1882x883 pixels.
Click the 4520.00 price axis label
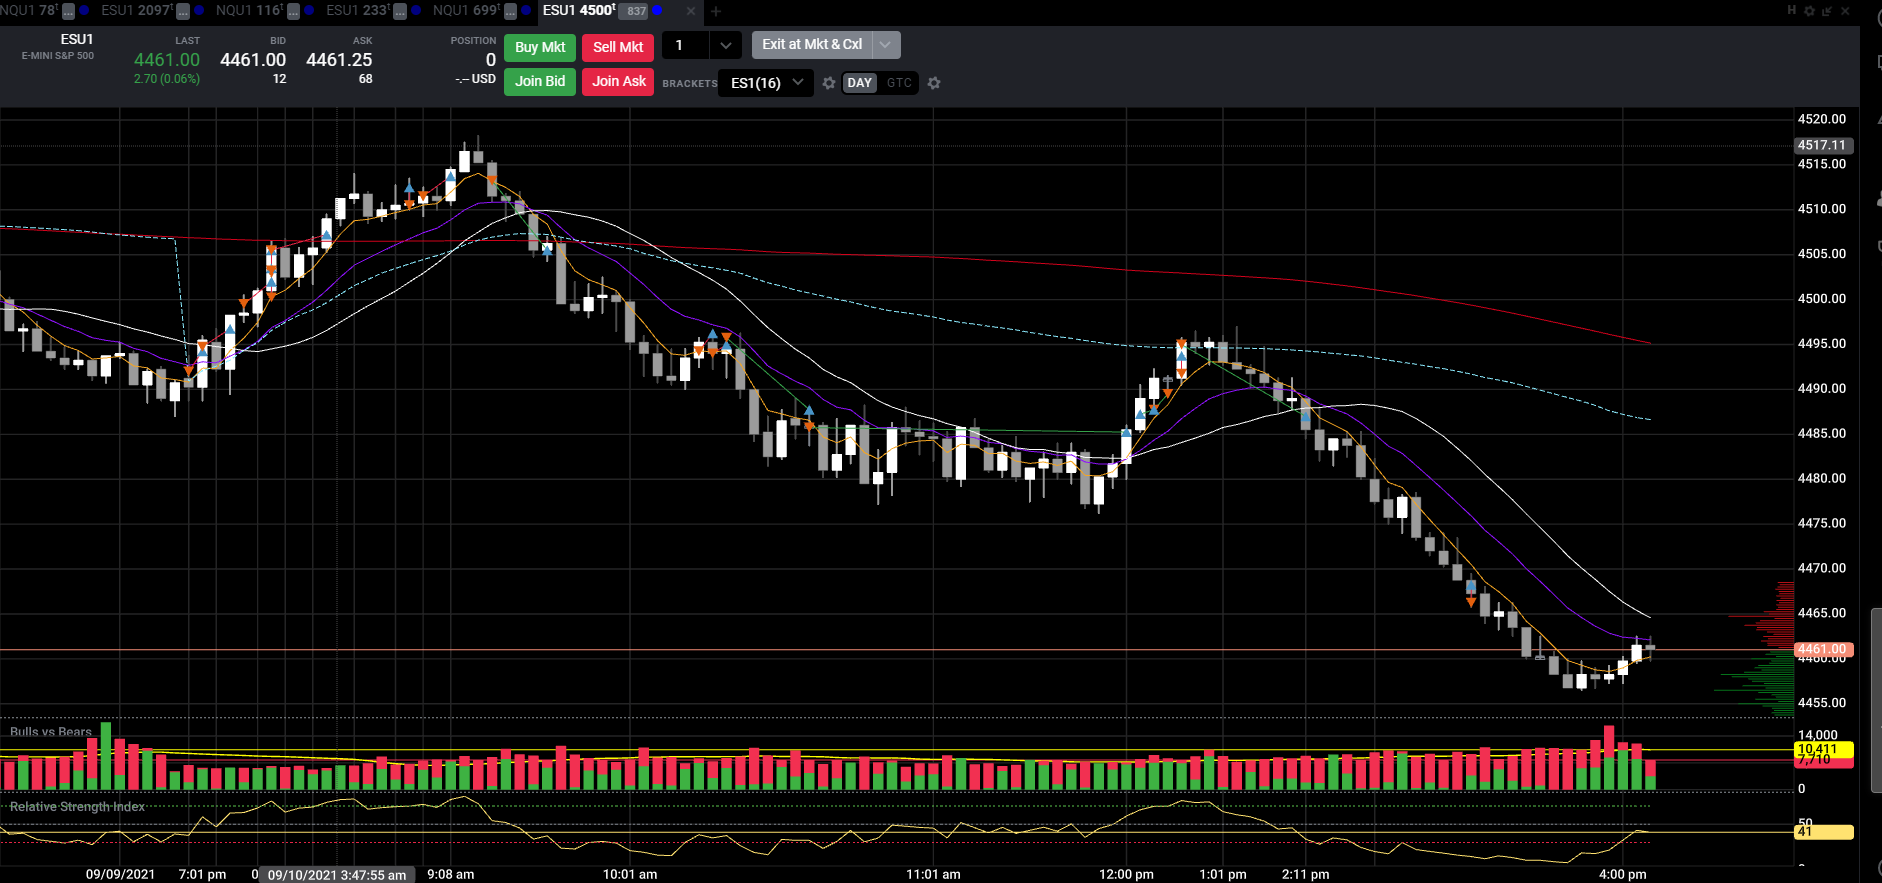tap(1822, 119)
